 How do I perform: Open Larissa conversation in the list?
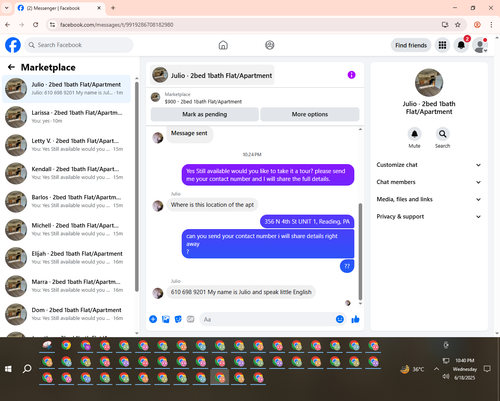pyautogui.click(x=66, y=117)
